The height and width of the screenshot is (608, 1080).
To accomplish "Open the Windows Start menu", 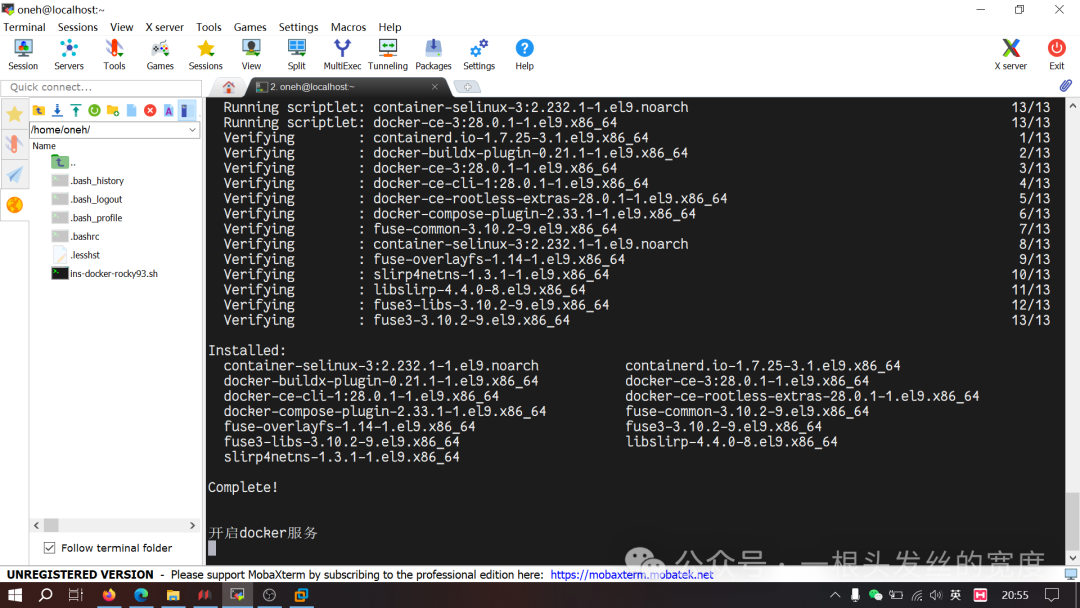I will tap(14, 595).
